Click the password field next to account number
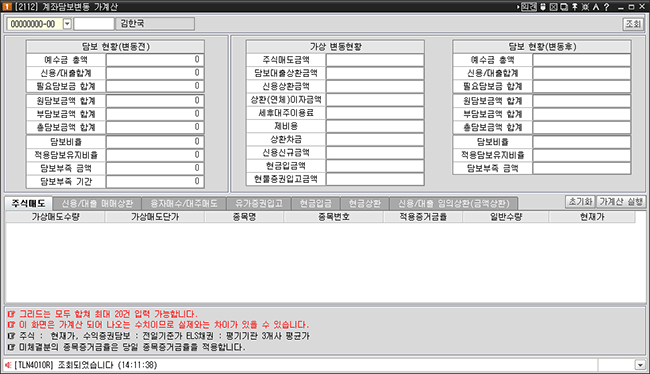 click(94, 24)
